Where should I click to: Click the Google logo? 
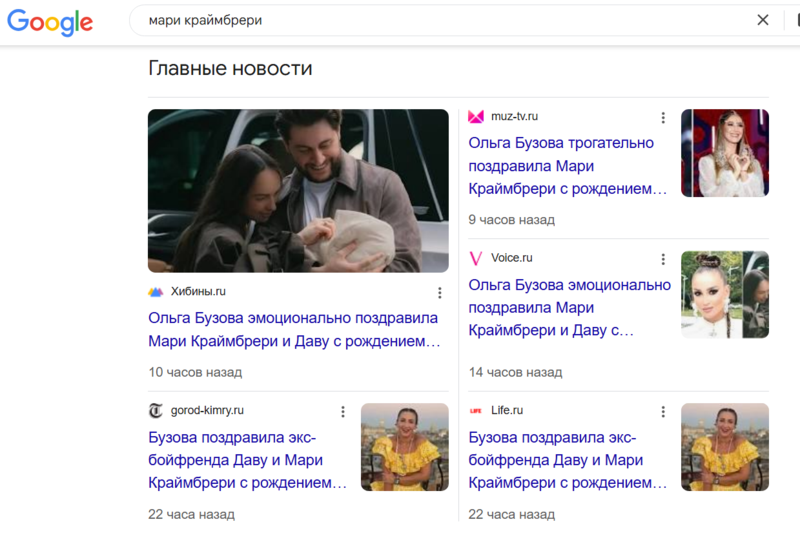50,22
